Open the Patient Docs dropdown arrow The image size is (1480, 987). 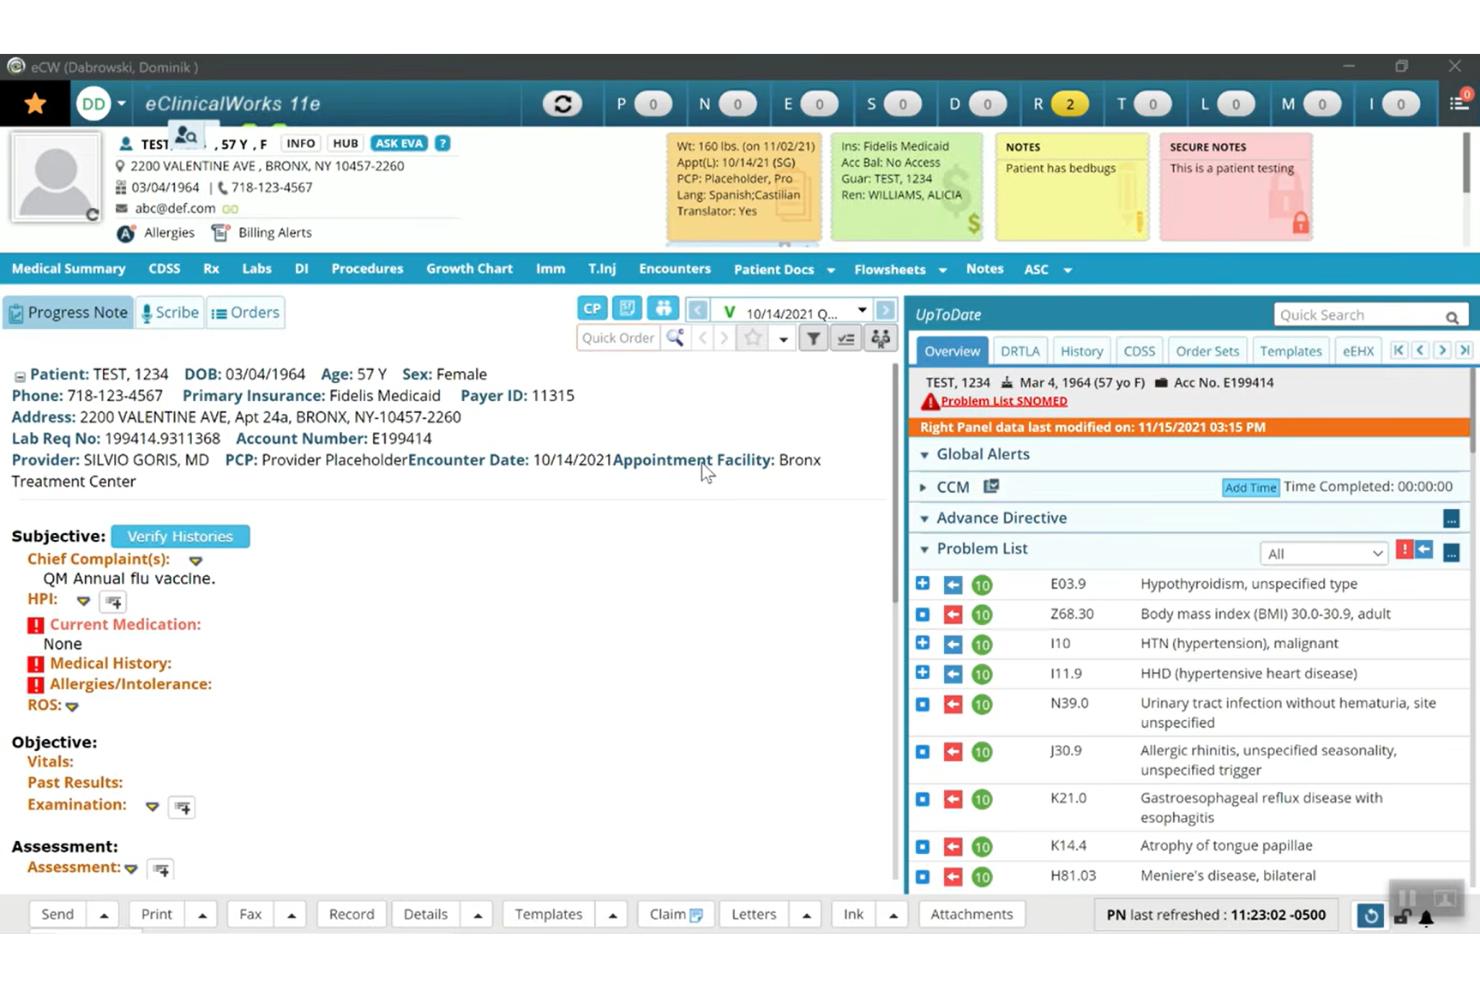[830, 270]
